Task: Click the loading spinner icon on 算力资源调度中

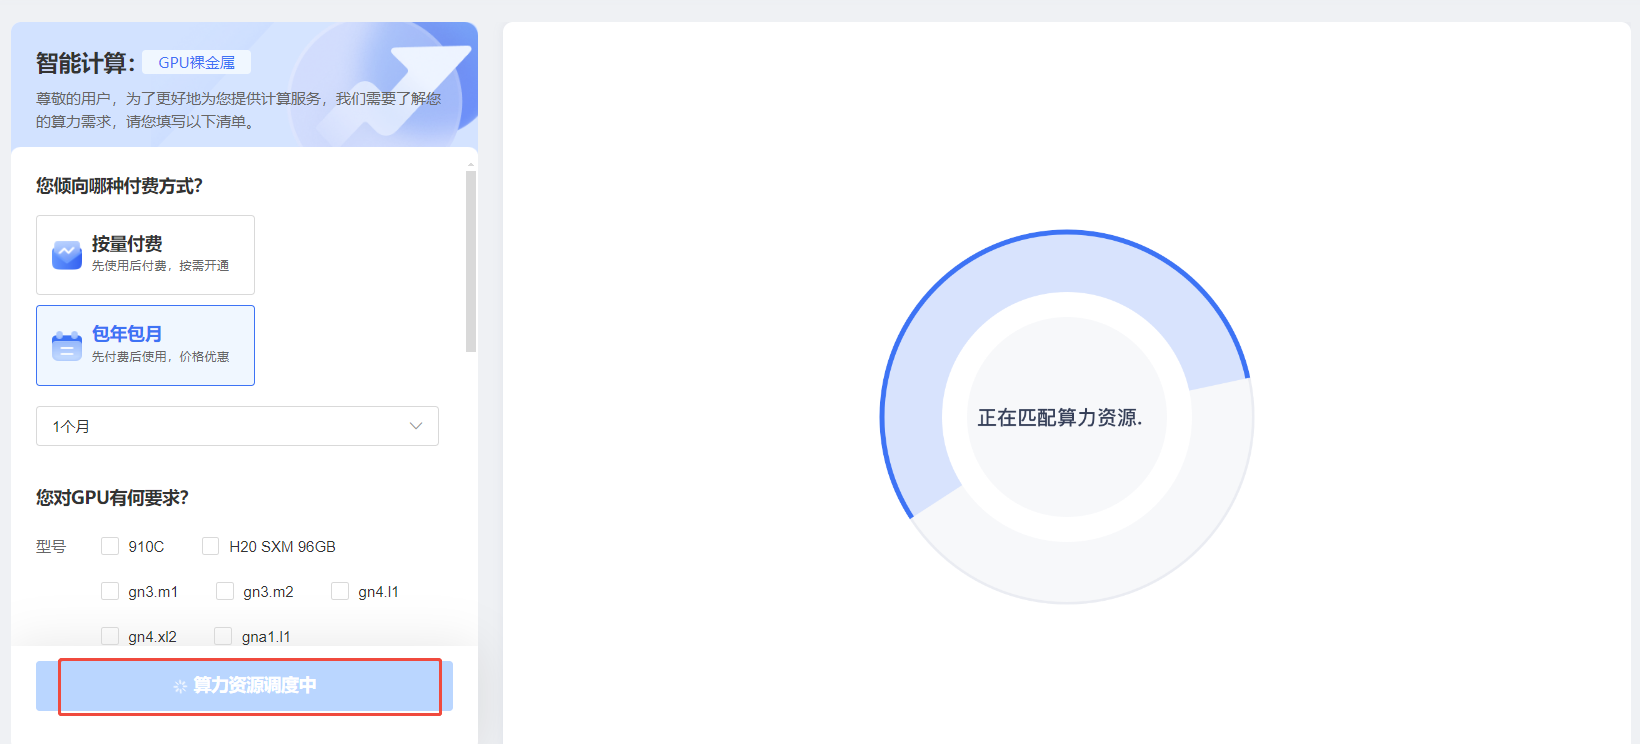Action: point(180,686)
